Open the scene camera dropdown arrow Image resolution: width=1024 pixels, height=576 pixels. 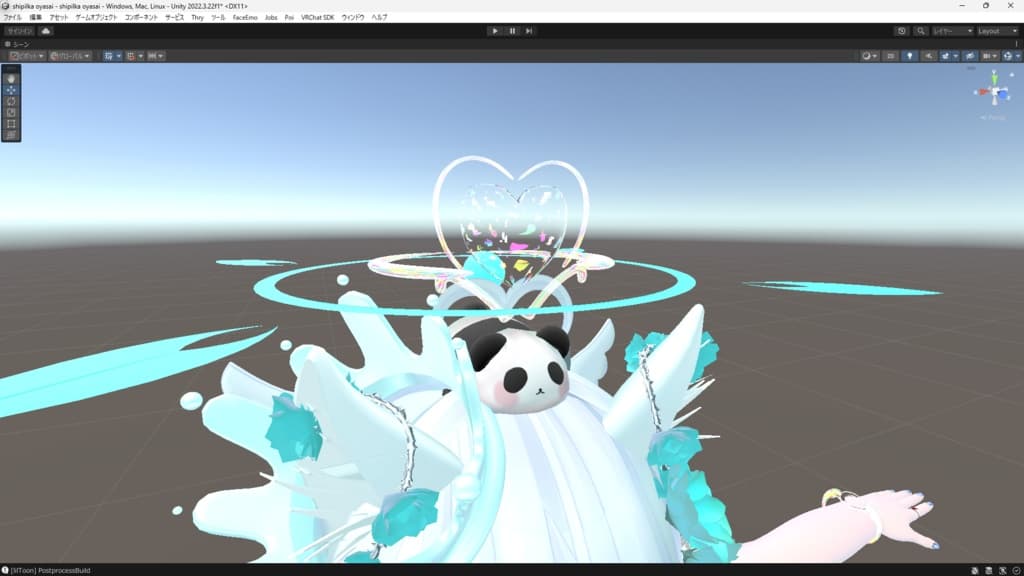[995, 56]
